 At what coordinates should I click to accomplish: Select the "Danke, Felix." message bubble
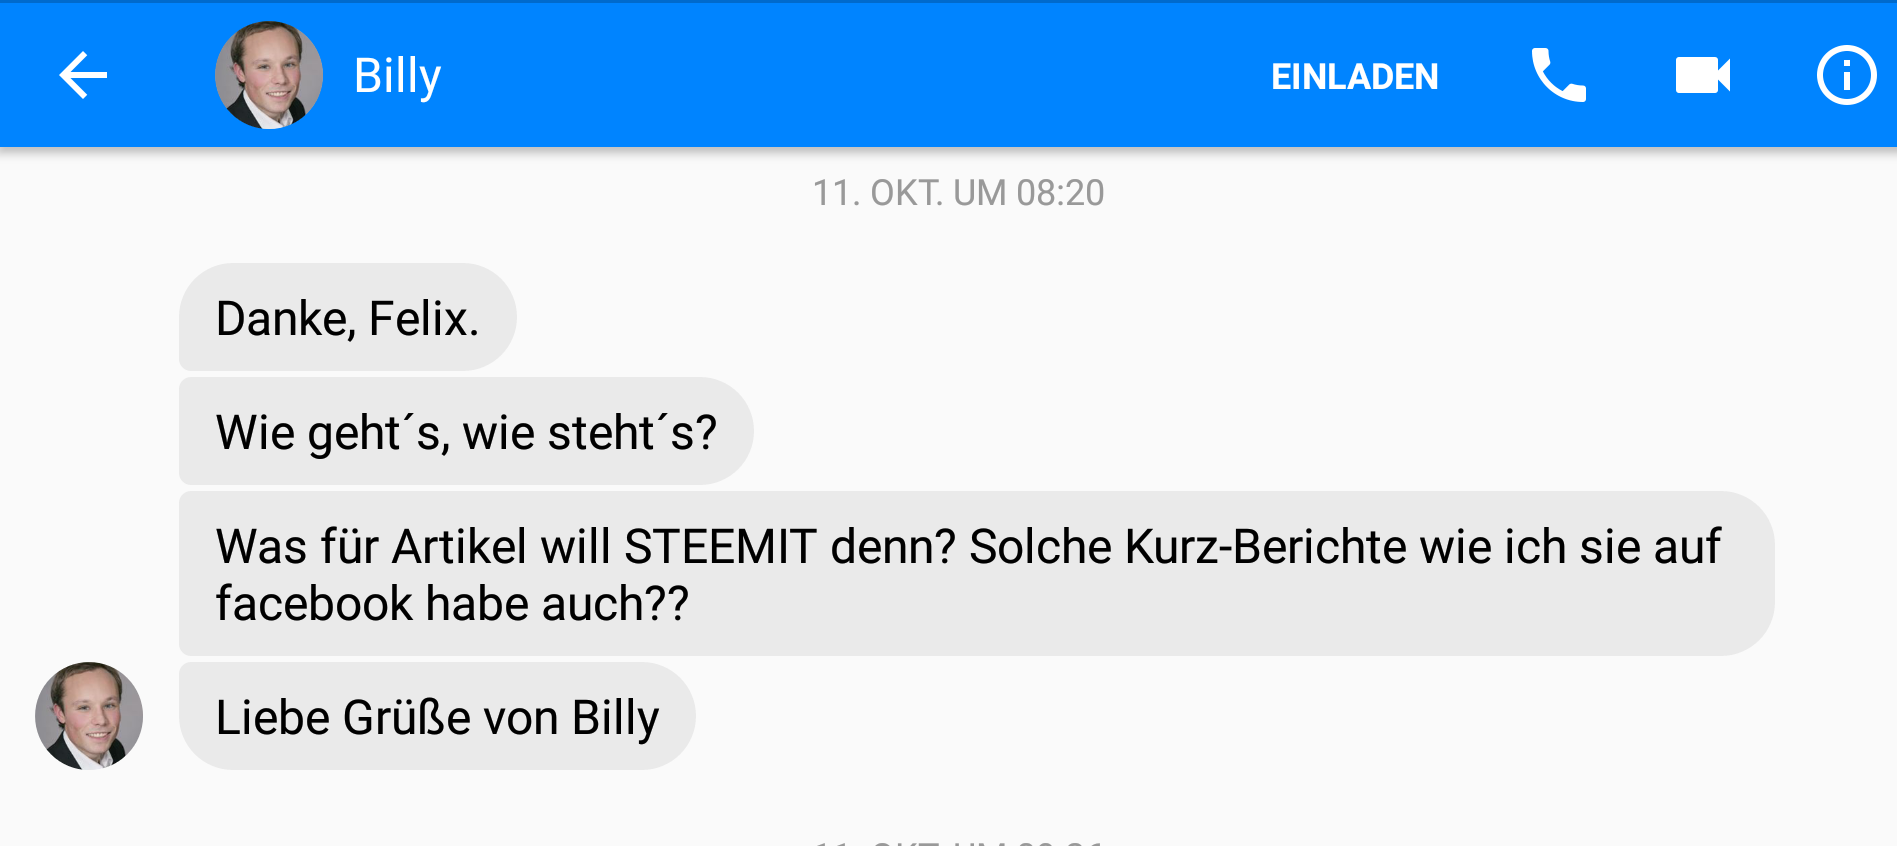coord(347,318)
